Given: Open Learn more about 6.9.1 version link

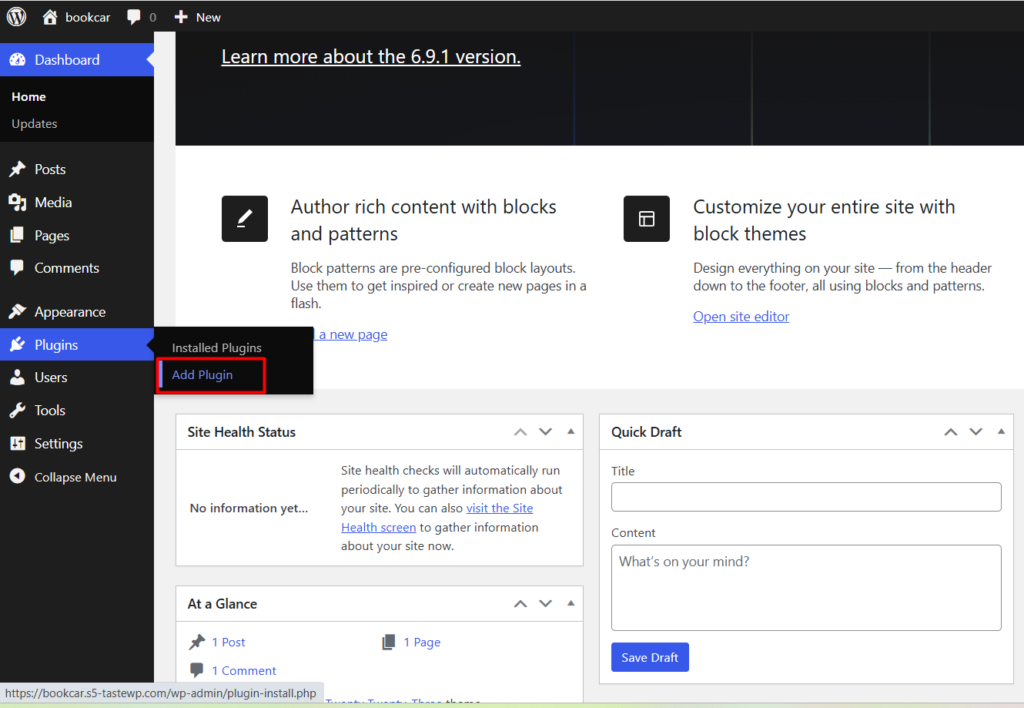Looking at the screenshot, I should [x=370, y=57].
